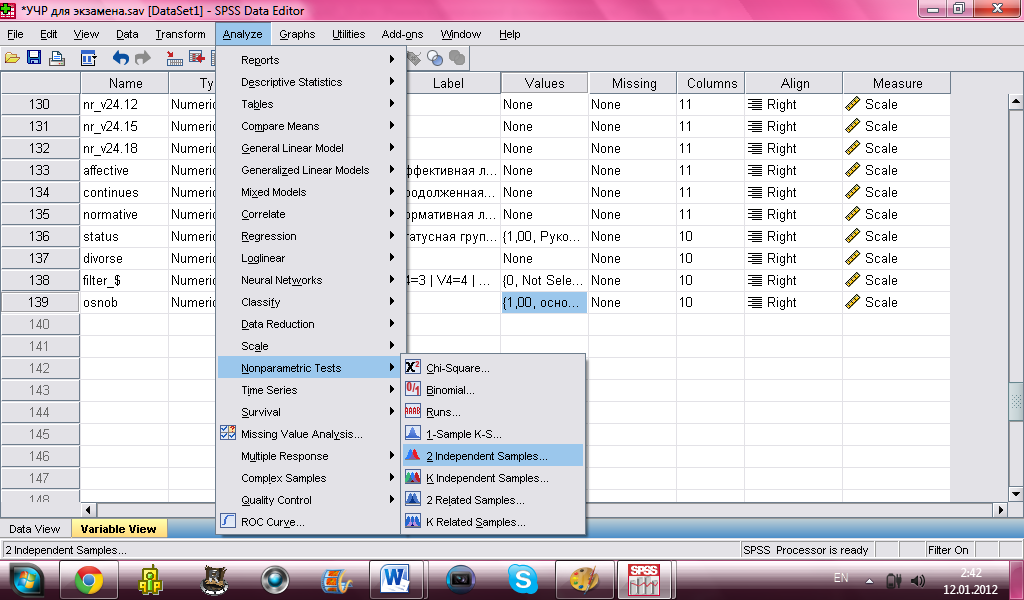1024x600 pixels.
Task: Open the Chi-Square test dialog
Action: coord(493,368)
